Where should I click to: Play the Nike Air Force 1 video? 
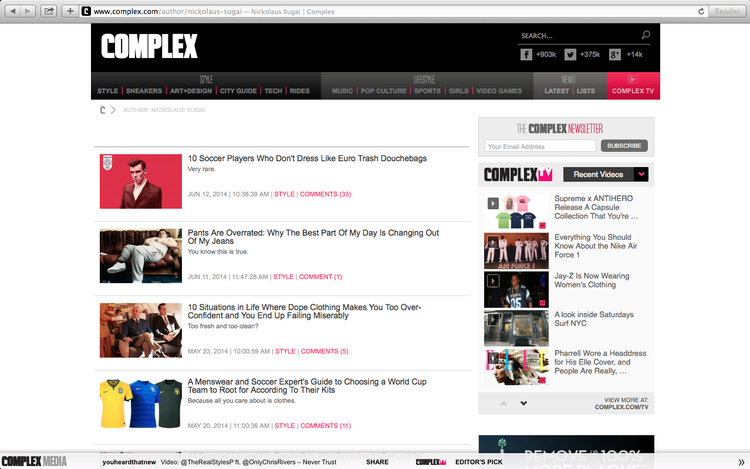point(516,251)
